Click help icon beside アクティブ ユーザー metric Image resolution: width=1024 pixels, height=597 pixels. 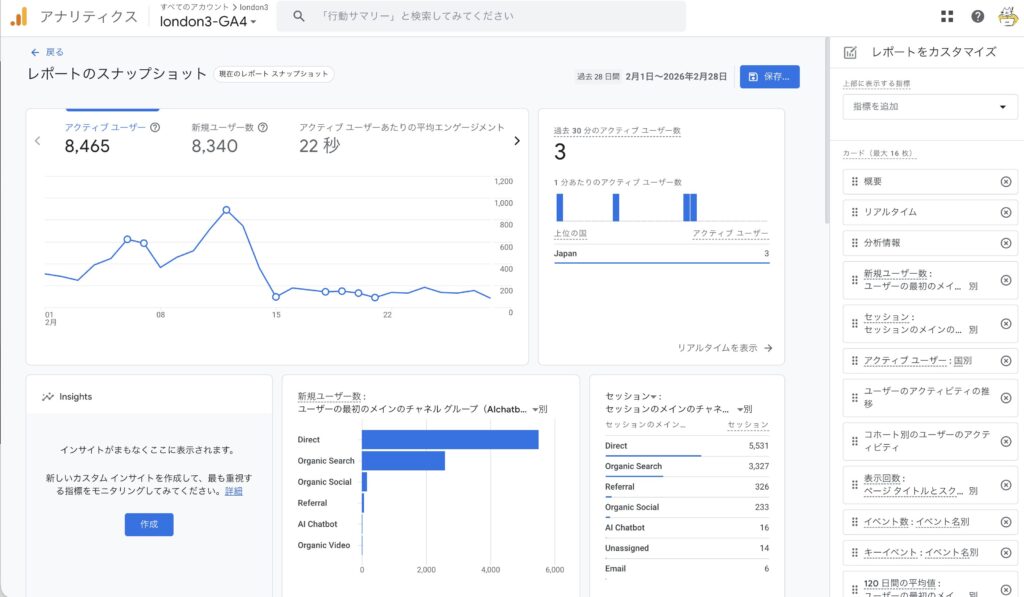pyautogui.click(x=155, y=128)
